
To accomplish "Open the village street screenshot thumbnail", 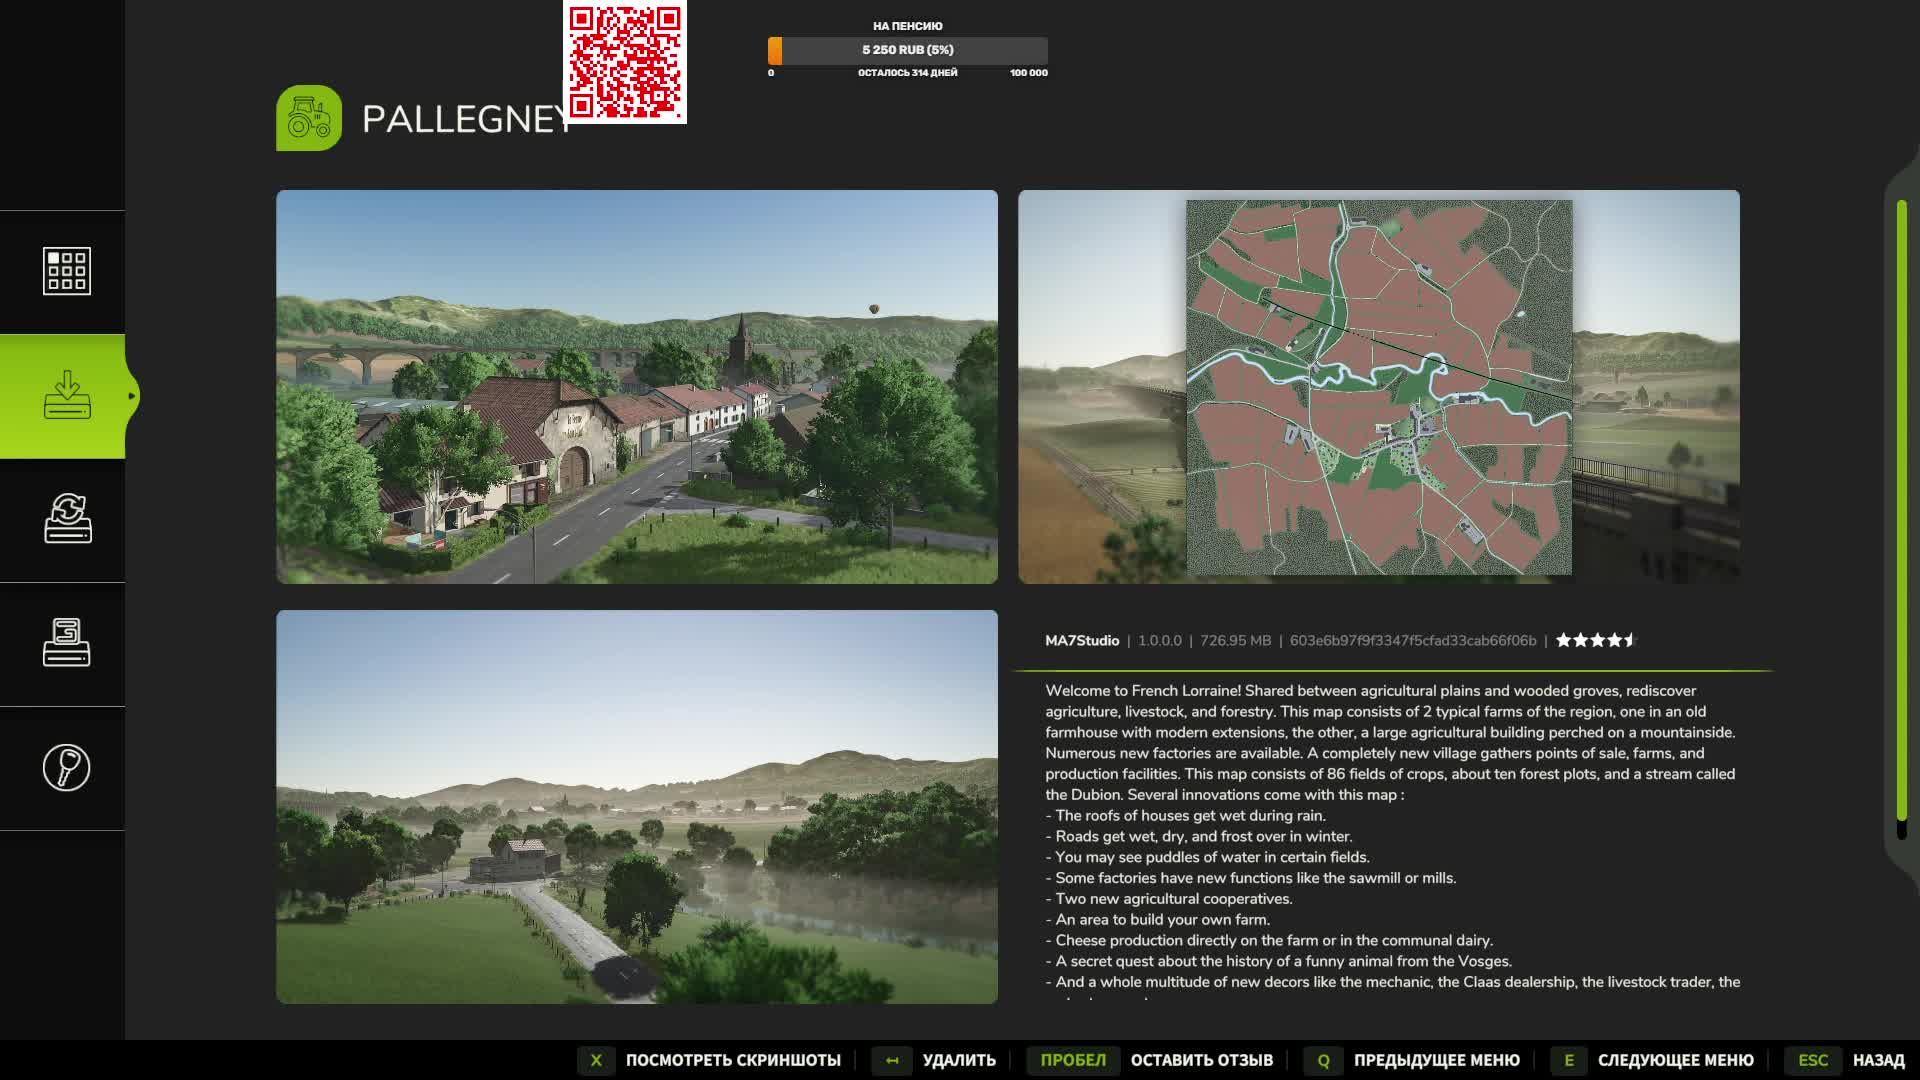I will coord(637,387).
